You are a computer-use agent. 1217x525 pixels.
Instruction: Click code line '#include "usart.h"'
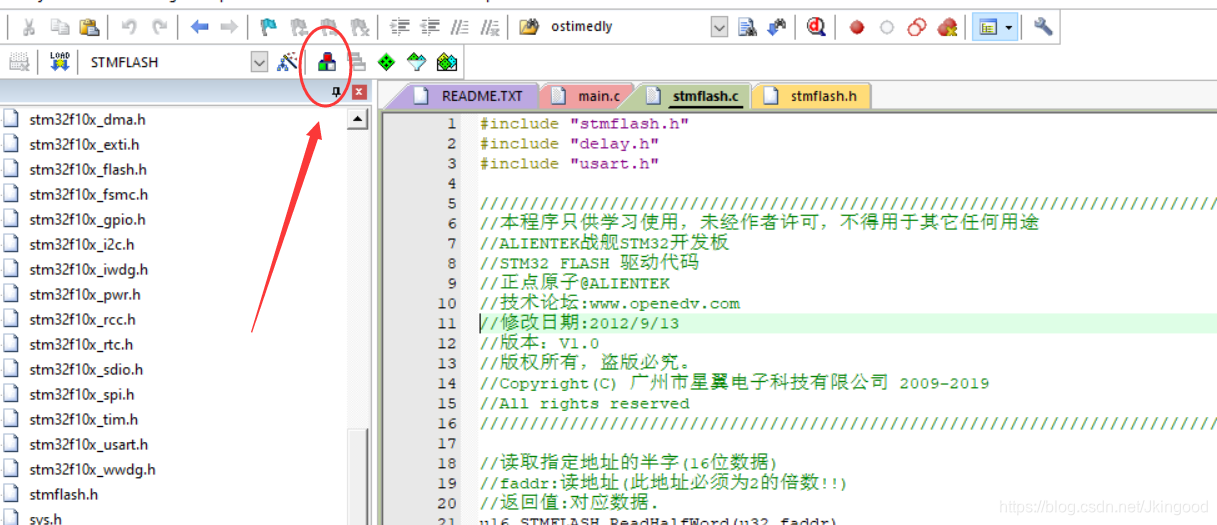[569, 163]
